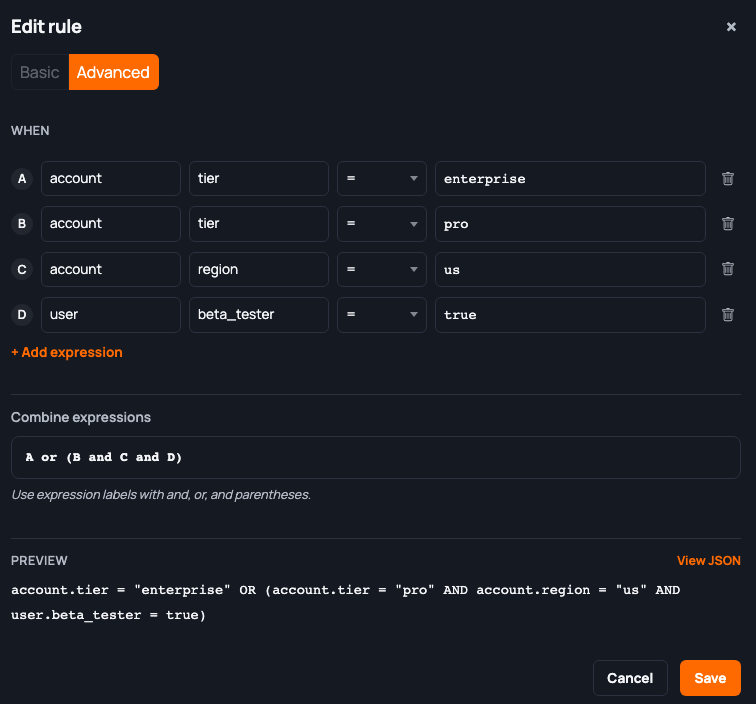Open operator dropdown for expression B
756x704 pixels.
click(381, 224)
